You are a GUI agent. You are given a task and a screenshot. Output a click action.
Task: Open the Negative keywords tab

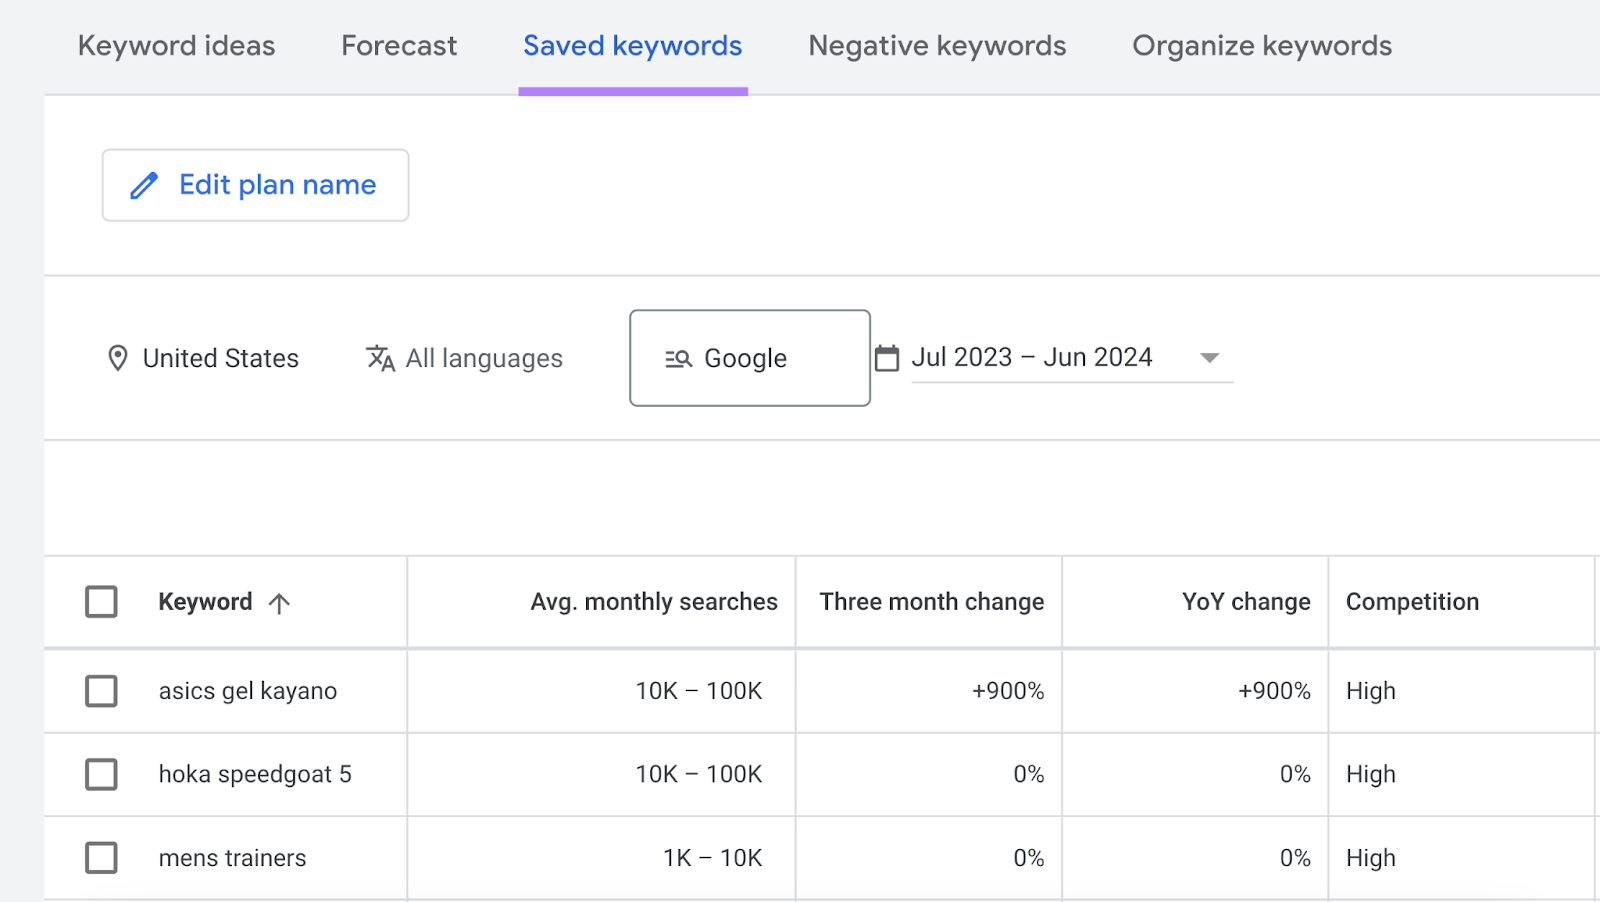click(x=937, y=46)
